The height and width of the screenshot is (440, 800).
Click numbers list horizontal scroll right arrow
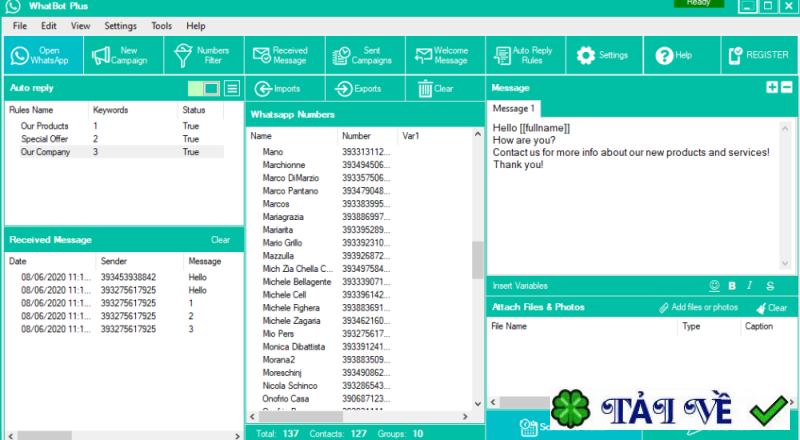coord(465,417)
